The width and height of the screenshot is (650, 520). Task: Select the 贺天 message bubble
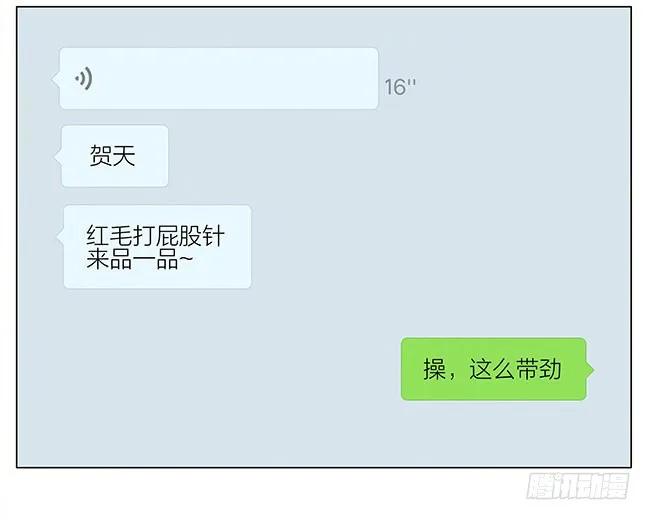tap(115, 156)
